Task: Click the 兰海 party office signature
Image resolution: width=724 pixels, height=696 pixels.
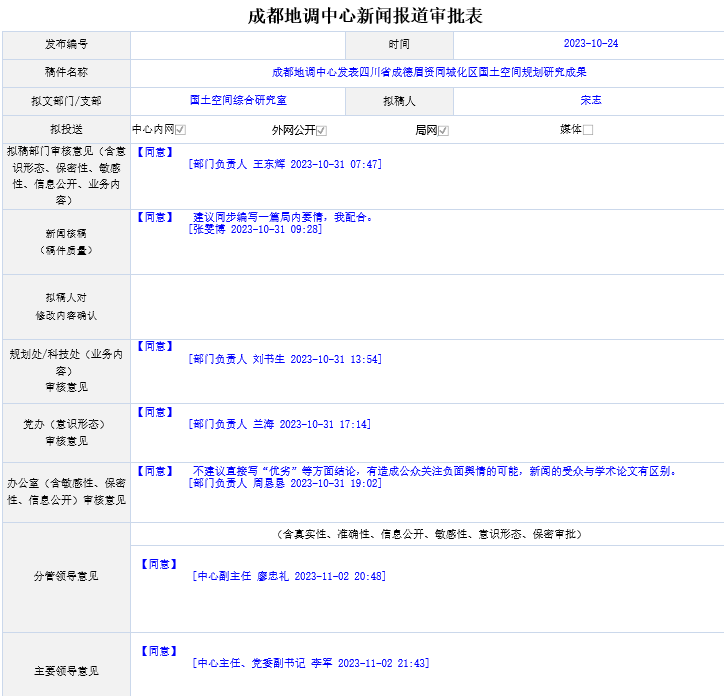Action: [x=279, y=424]
